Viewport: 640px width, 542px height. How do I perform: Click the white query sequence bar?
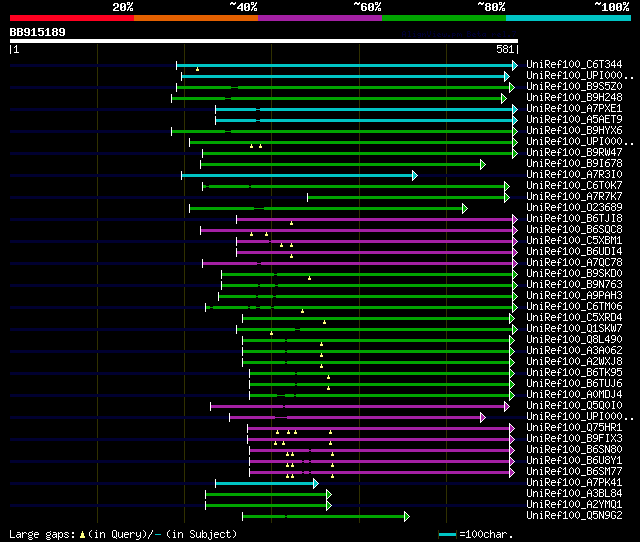click(x=264, y=41)
